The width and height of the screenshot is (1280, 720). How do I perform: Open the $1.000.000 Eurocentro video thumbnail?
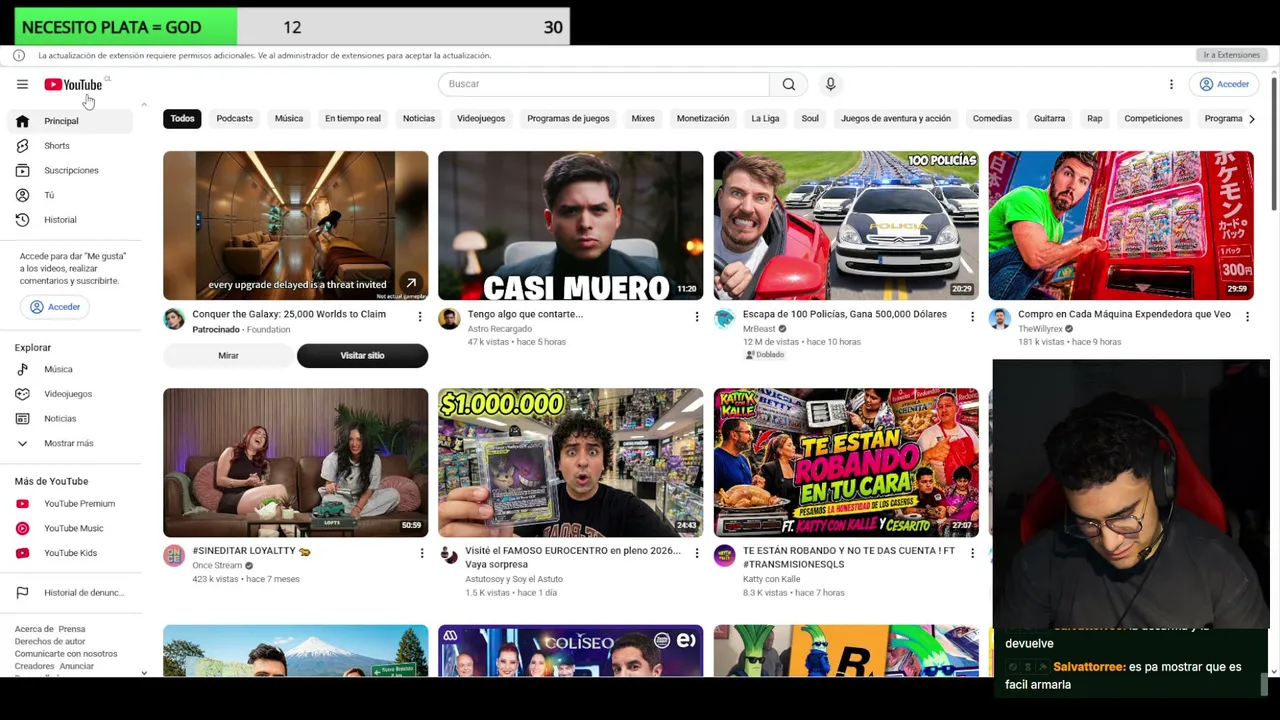pos(570,462)
